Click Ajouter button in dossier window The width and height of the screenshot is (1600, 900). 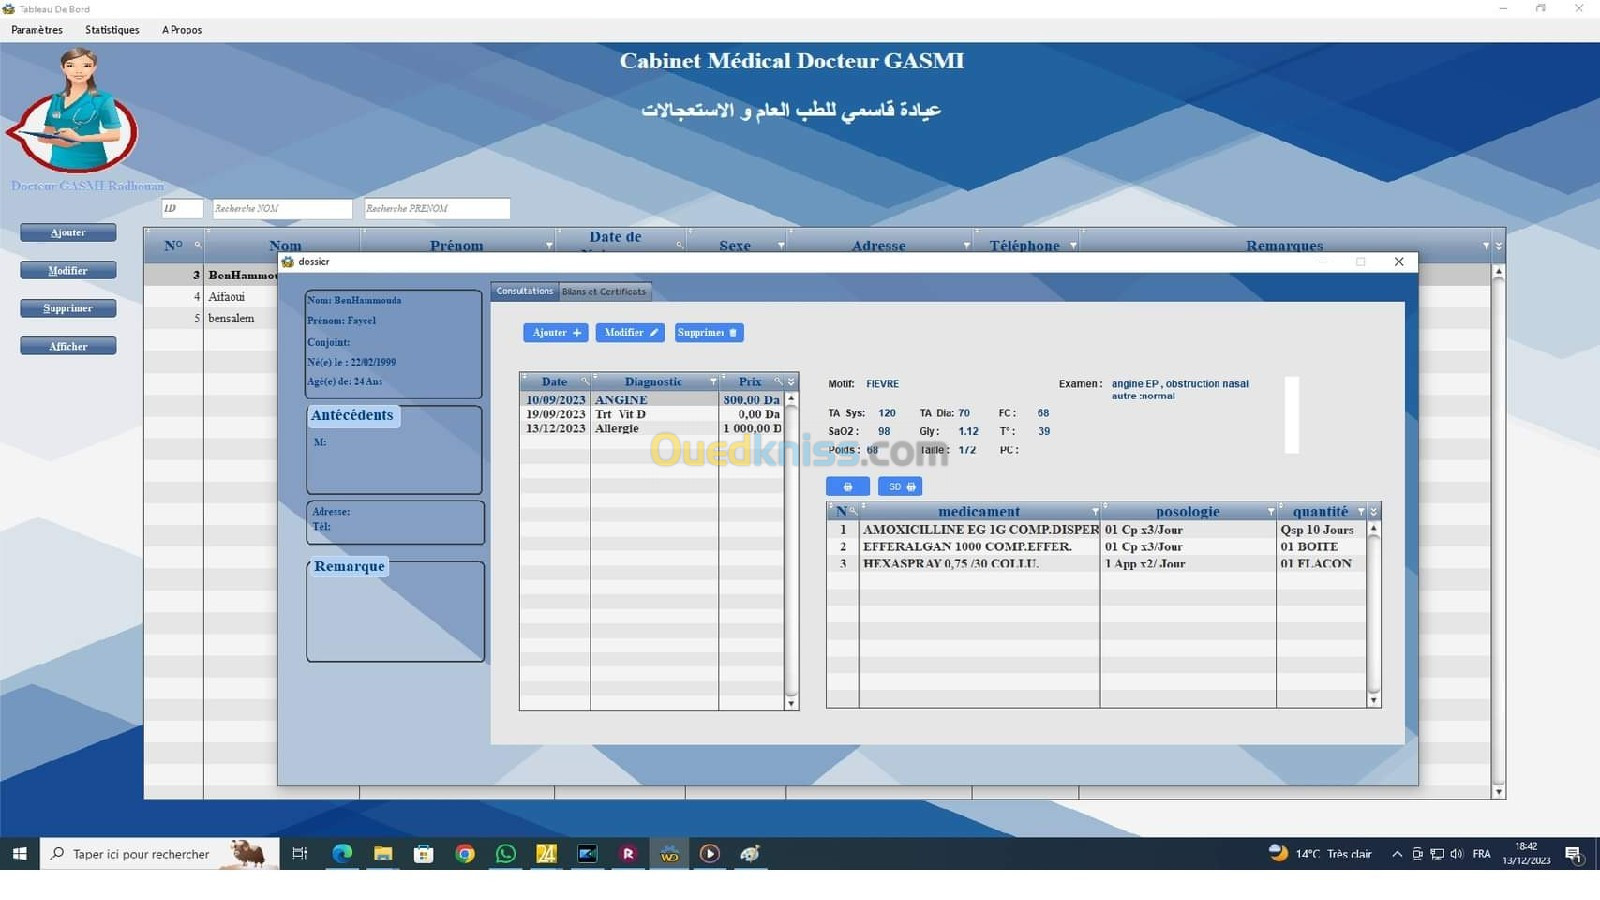point(556,332)
